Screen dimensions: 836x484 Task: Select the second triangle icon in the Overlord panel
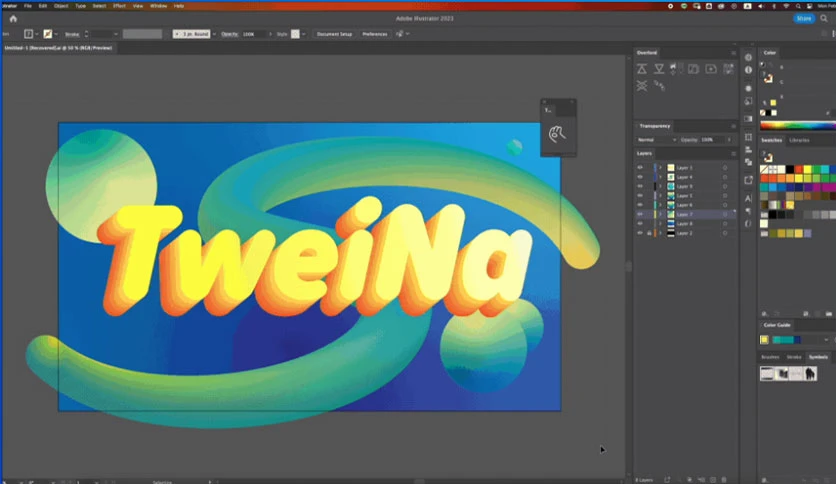coord(659,69)
